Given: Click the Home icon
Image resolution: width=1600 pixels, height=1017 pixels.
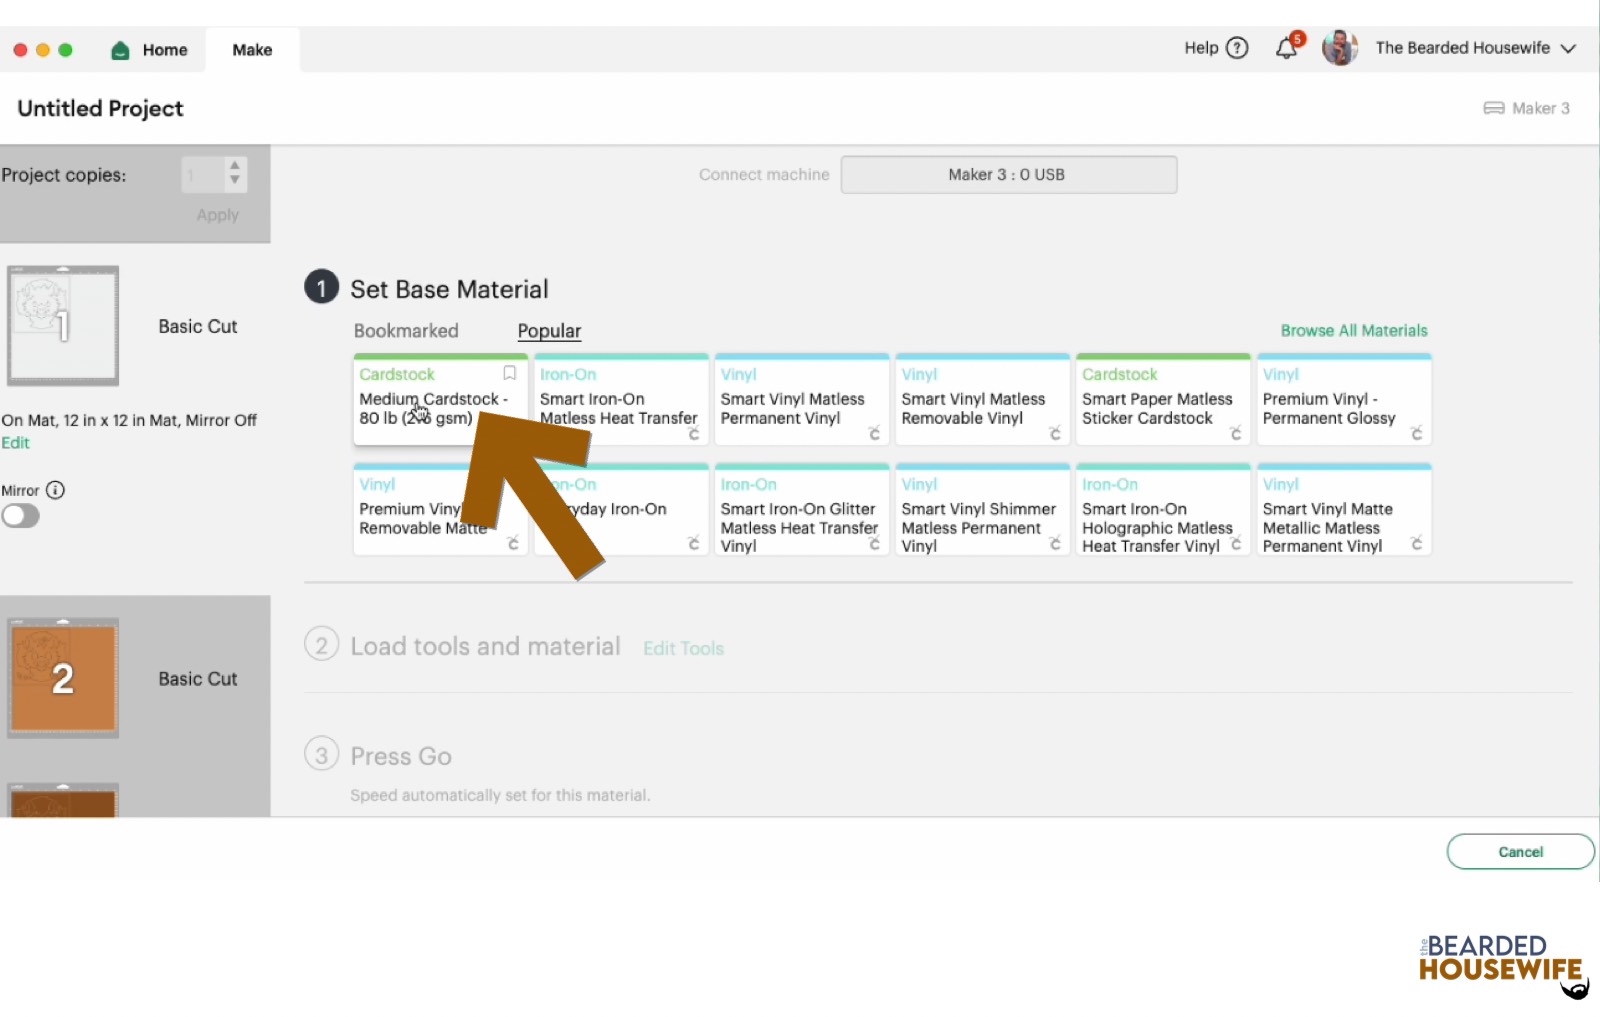Looking at the screenshot, I should coord(120,49).
